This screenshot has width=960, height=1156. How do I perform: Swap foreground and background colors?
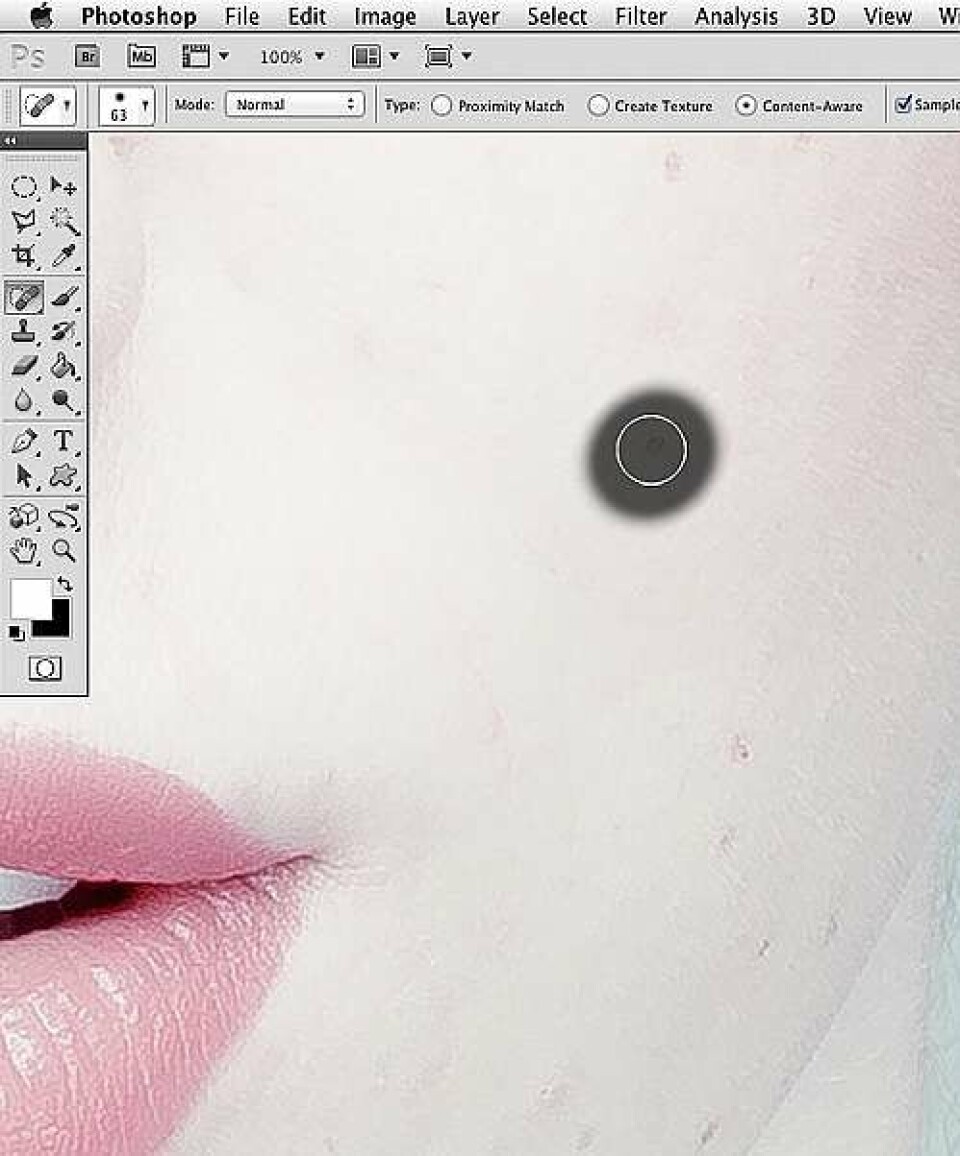click(x=64, y=585)
